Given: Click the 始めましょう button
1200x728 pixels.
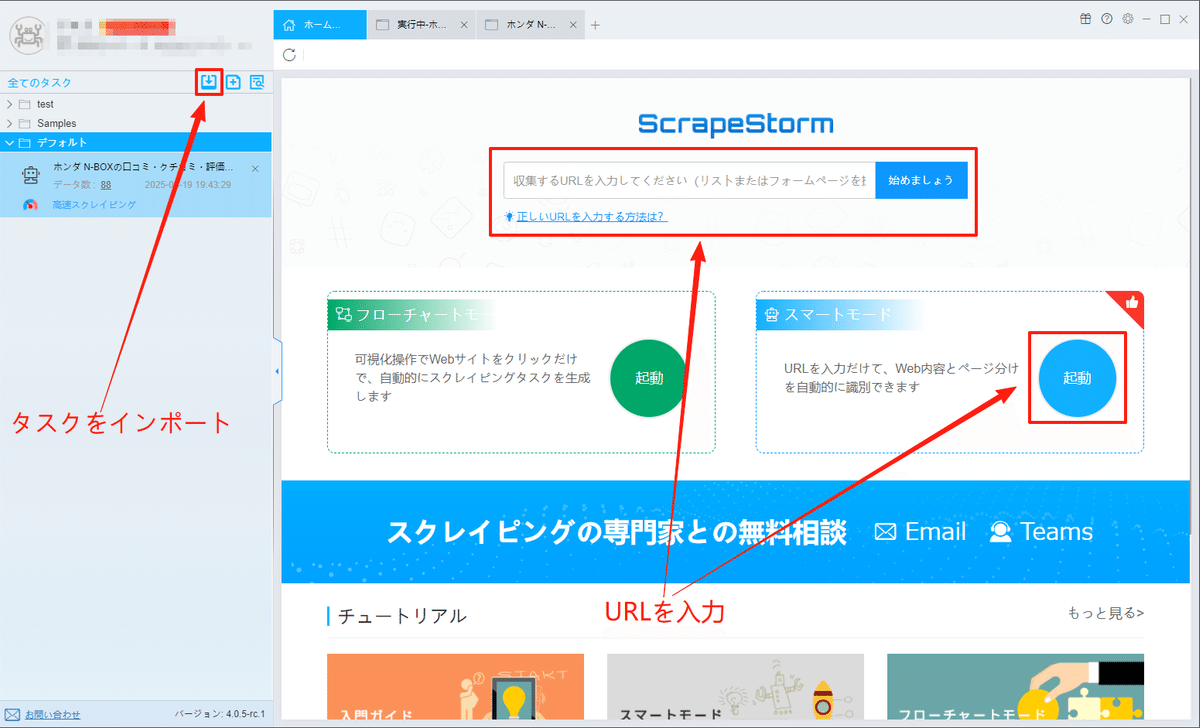Looking at the screenshot, I should [x=921, y=181].
